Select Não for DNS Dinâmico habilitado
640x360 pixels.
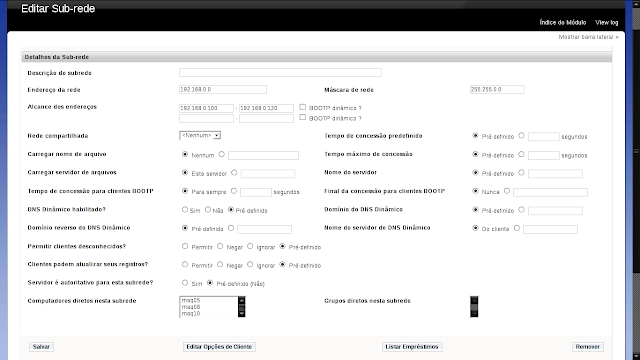coord(208,209)
